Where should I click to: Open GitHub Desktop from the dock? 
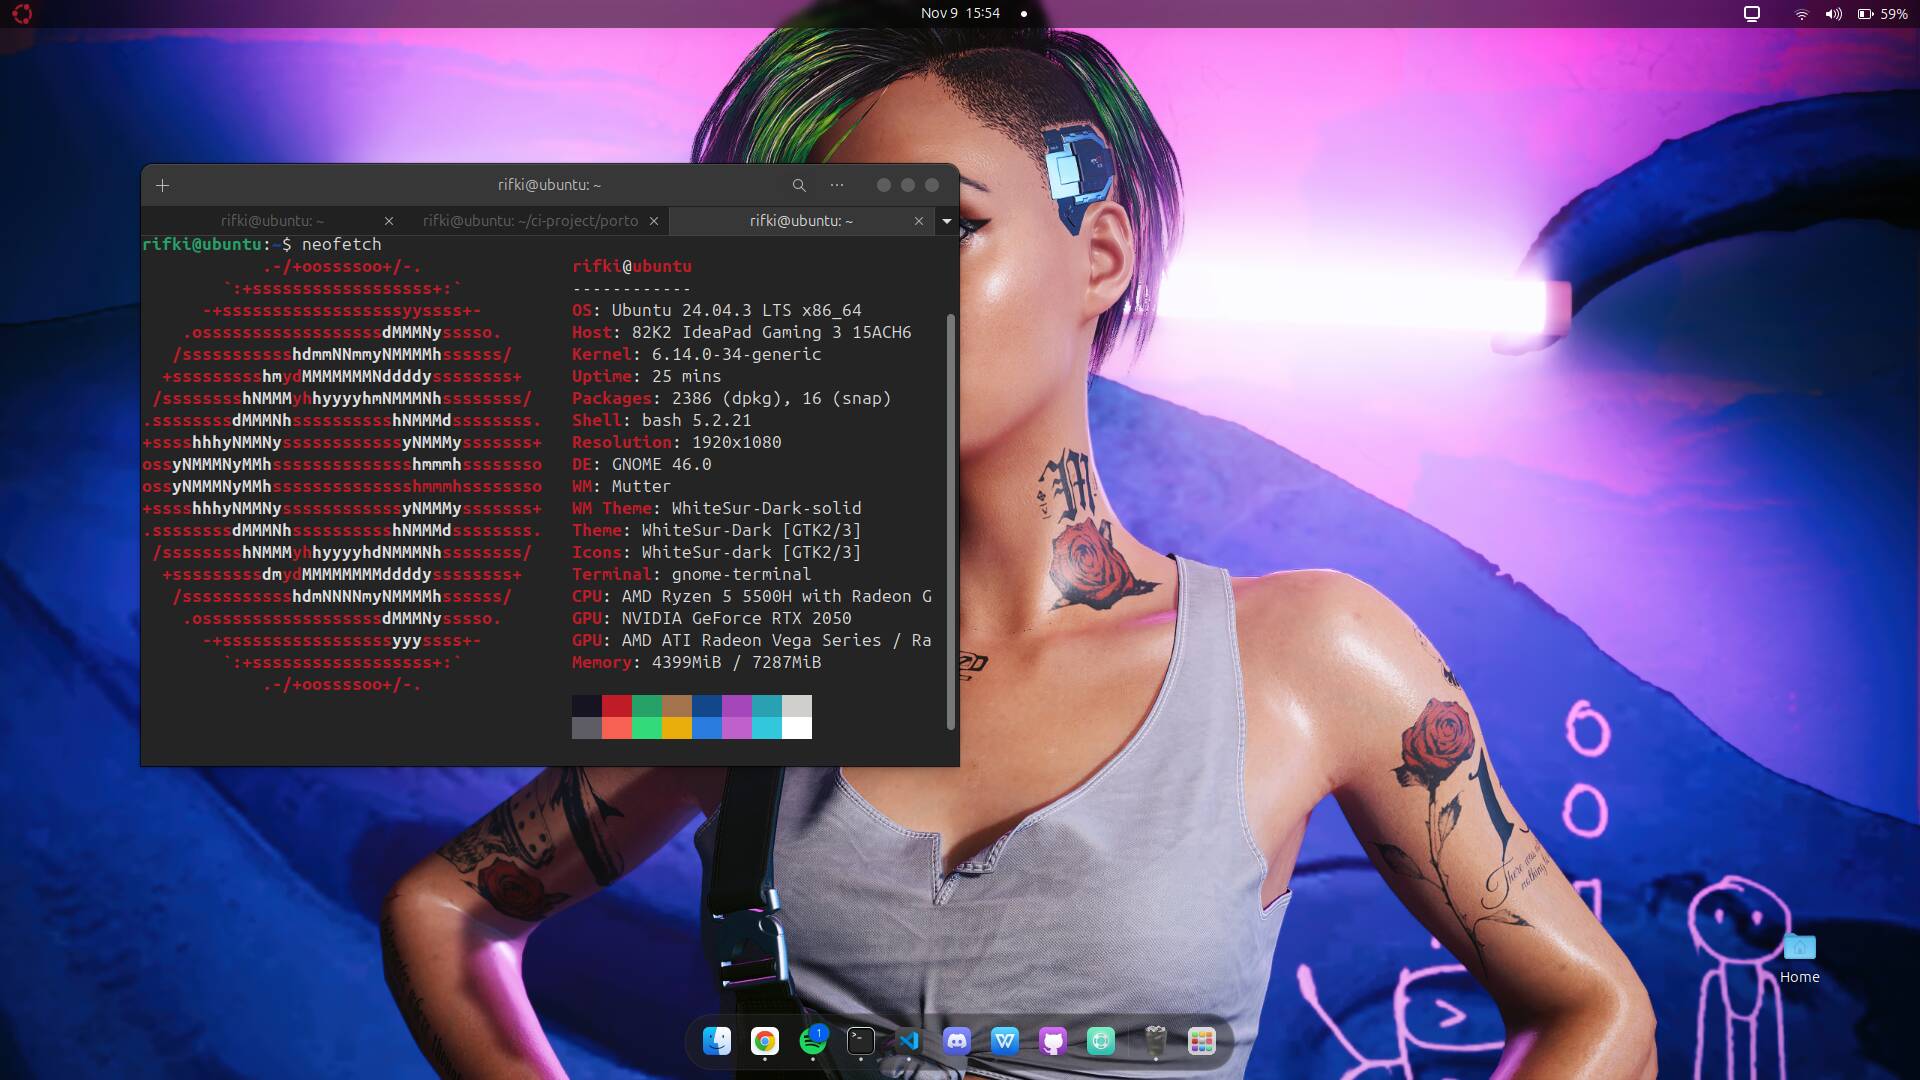[x=1052, y=1041]
